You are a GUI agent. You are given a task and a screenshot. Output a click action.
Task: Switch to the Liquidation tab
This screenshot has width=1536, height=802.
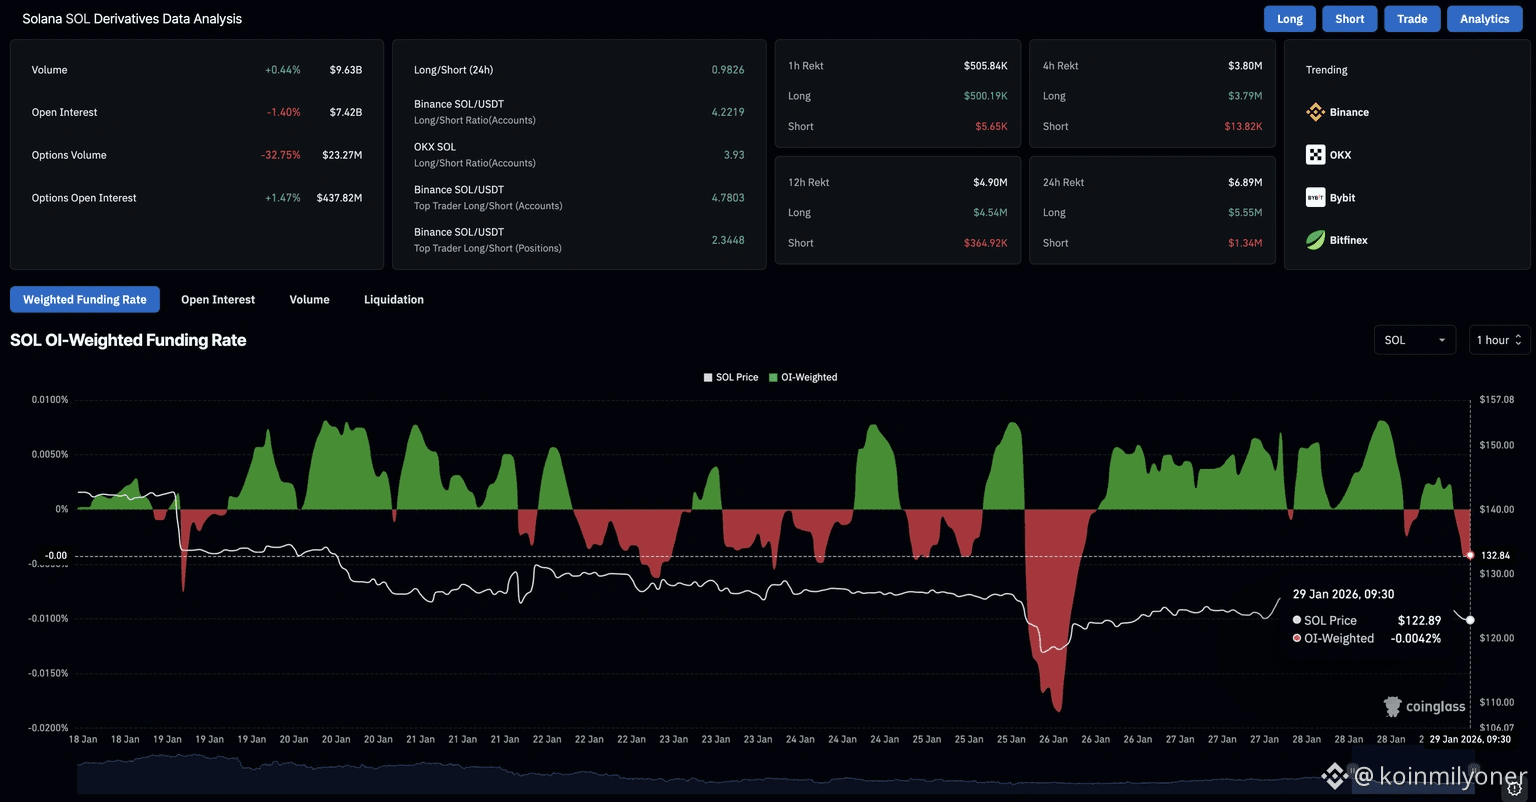point(394,299)
